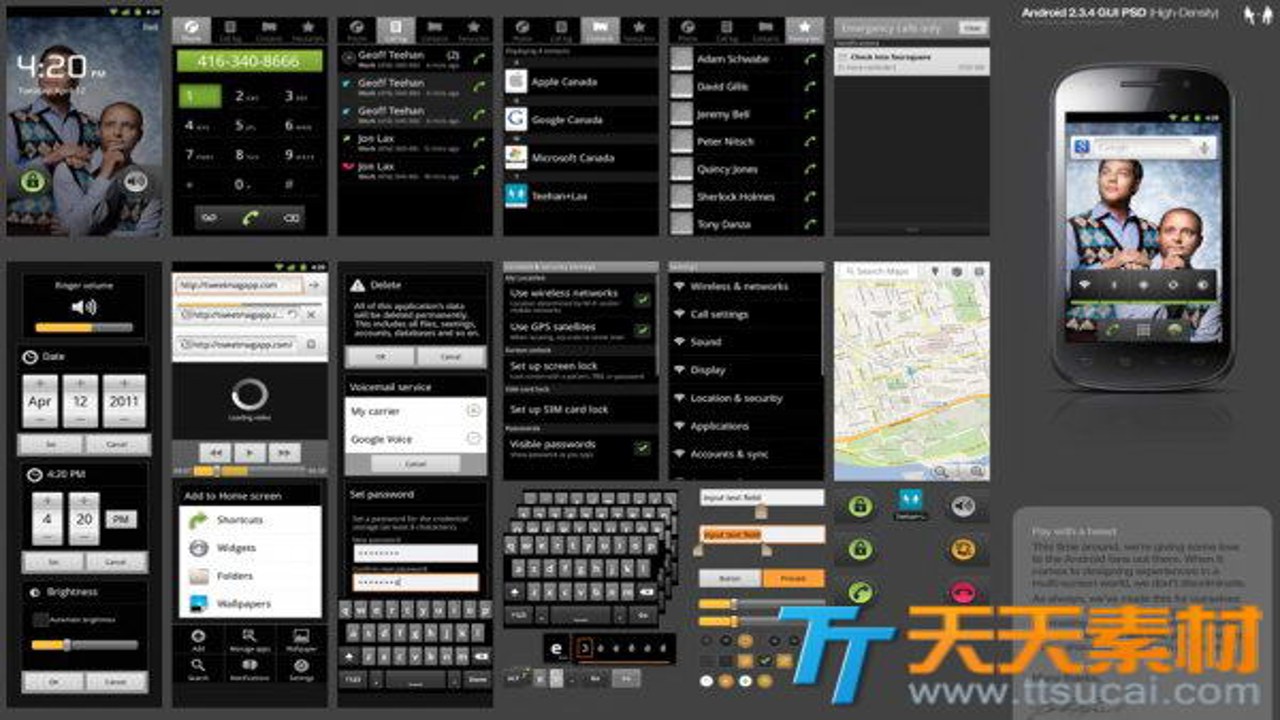Toggle the Visible passwords checkbox
The height and width of the screenshot is (720, 1280).
click(x=642, y=448)
